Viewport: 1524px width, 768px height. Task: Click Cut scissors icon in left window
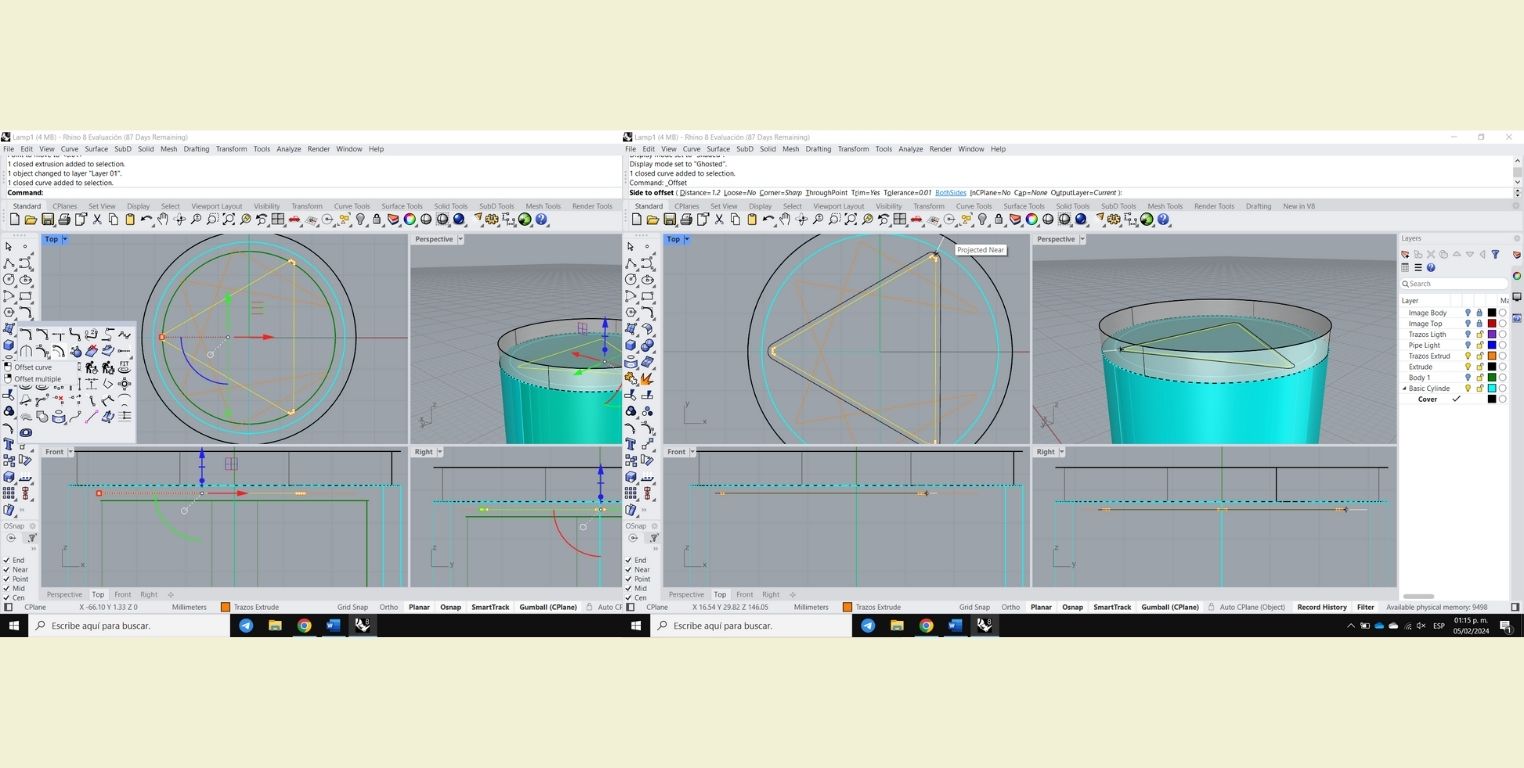tap(97, 219)
